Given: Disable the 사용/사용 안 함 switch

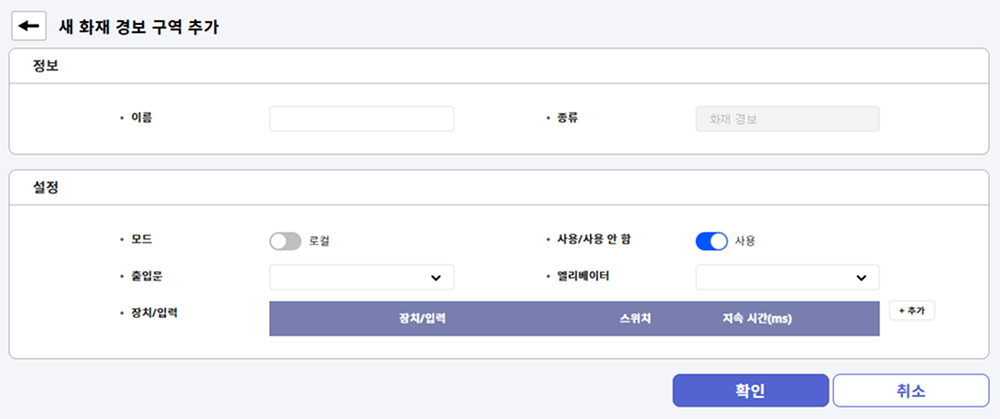Looking at the screenshot, I should (711, 241).
